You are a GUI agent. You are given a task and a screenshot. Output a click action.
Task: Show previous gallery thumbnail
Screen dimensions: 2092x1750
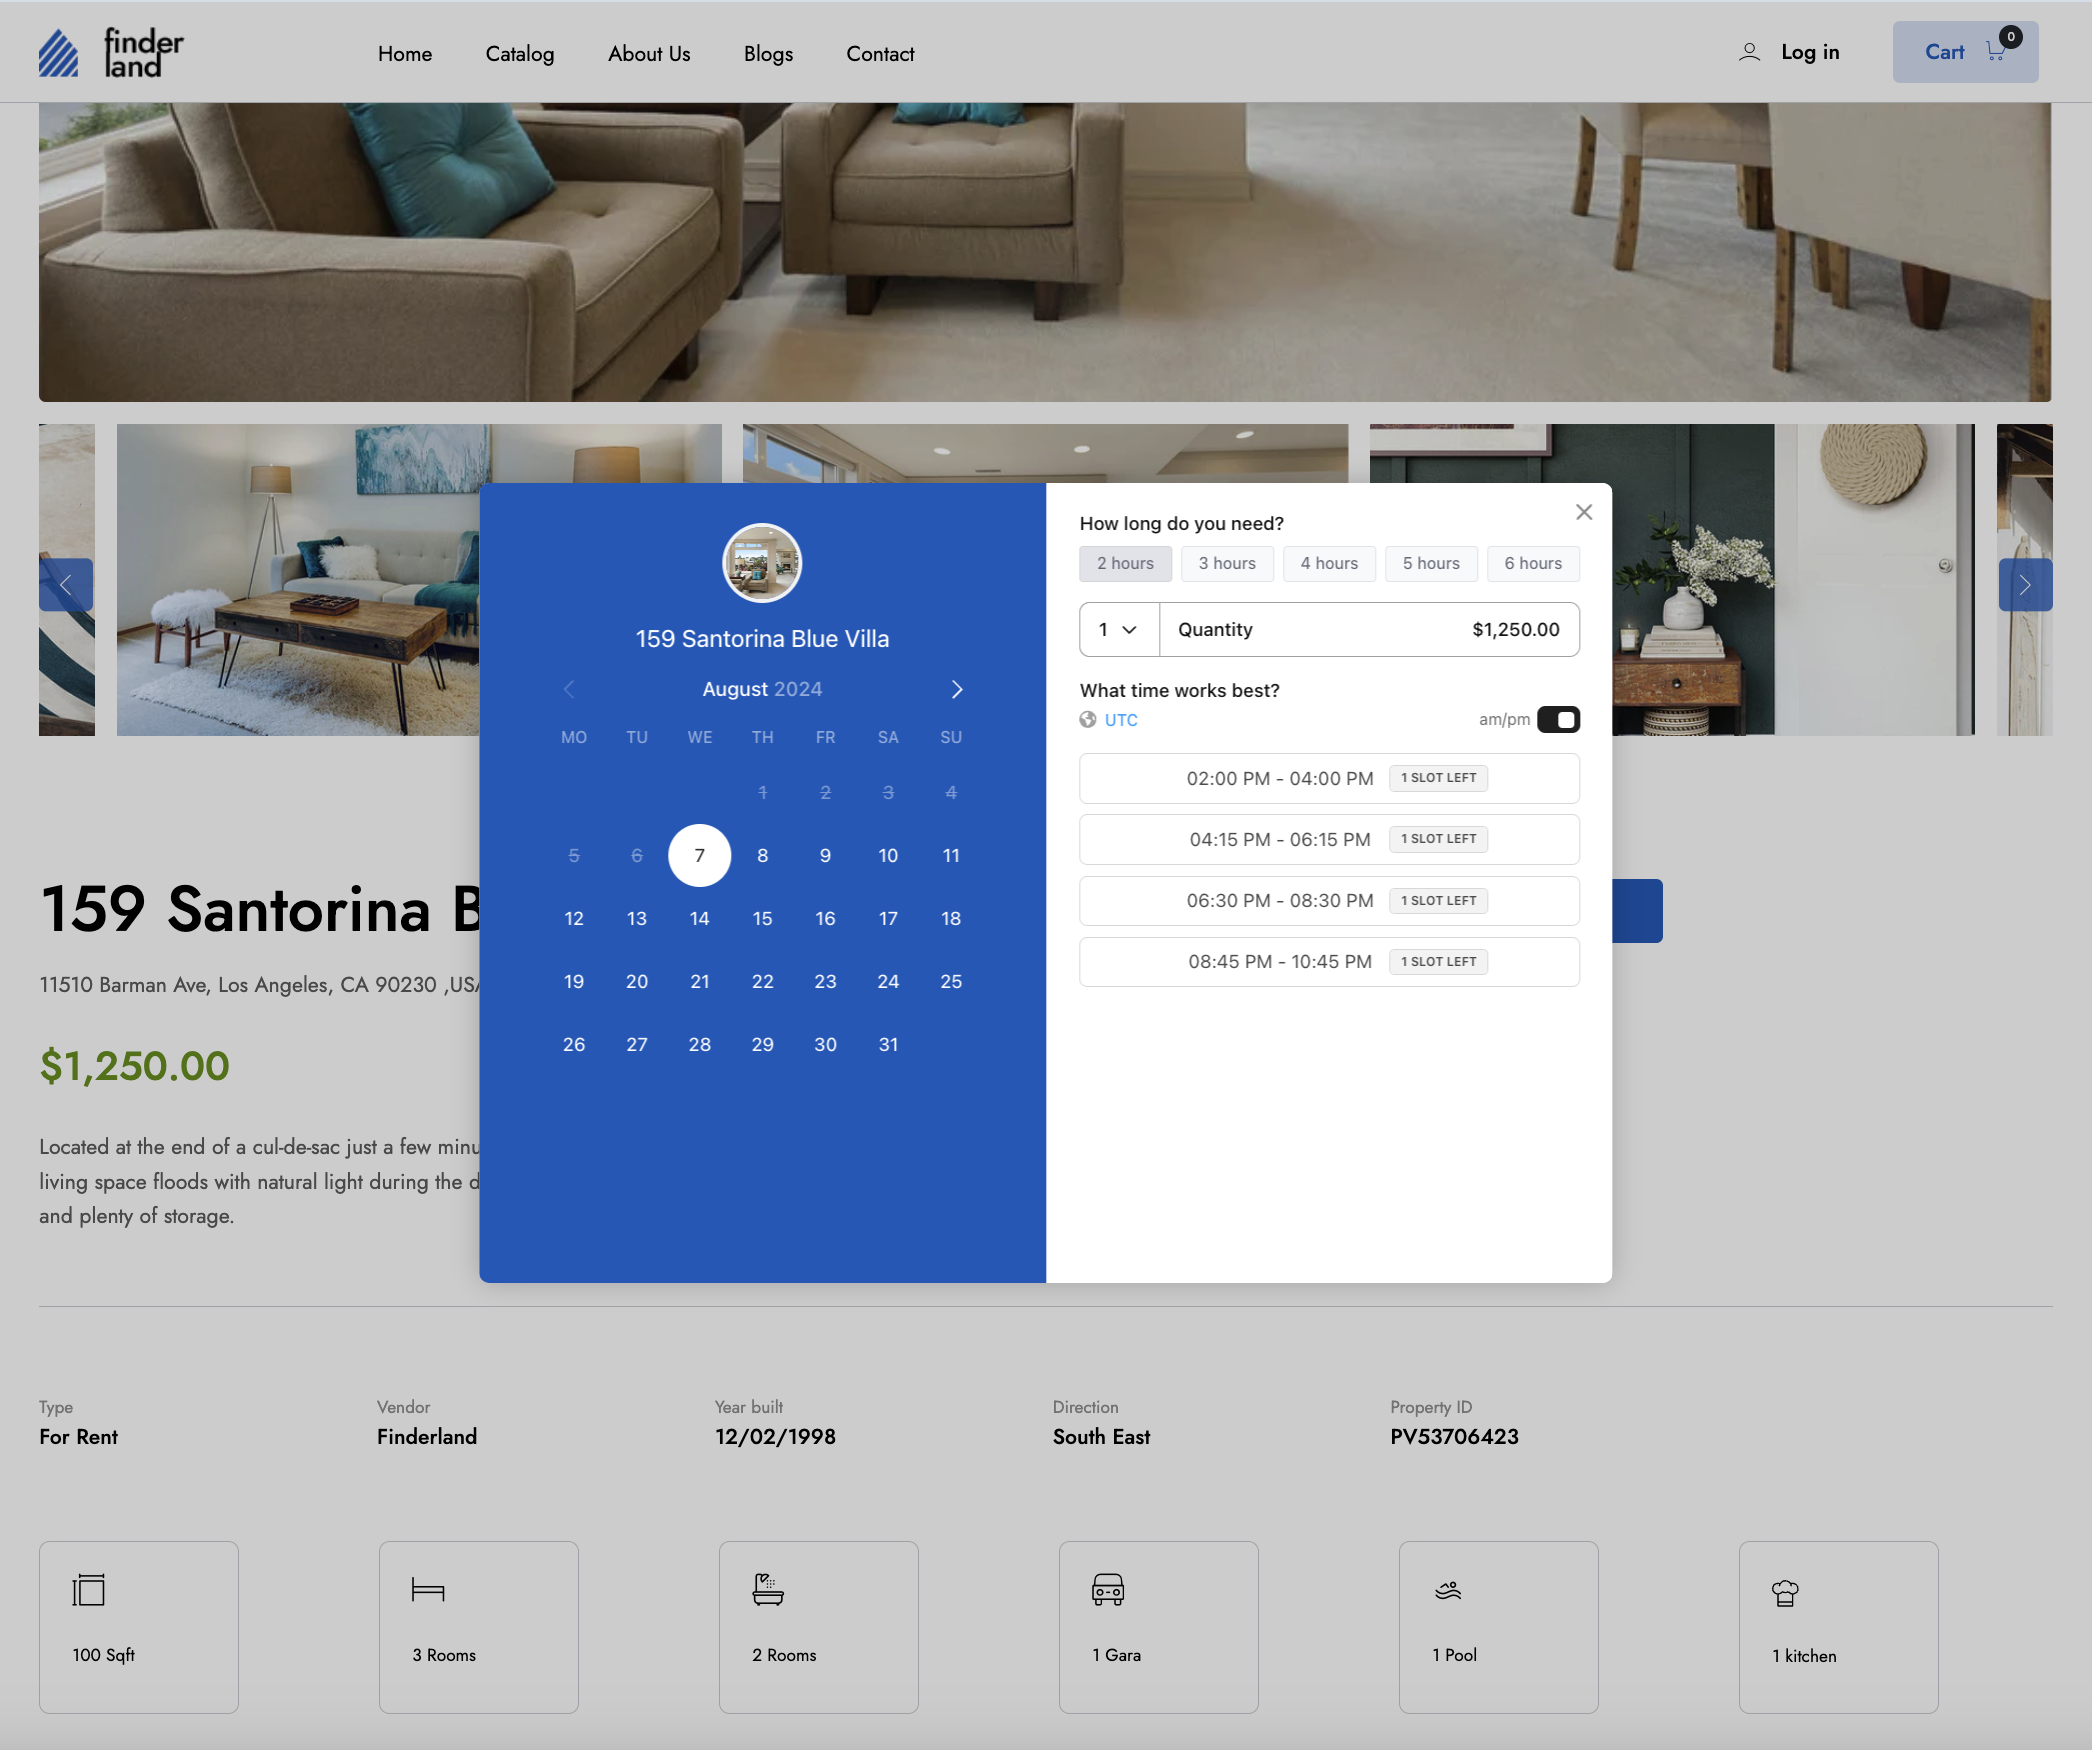click(x=66, y=585)
